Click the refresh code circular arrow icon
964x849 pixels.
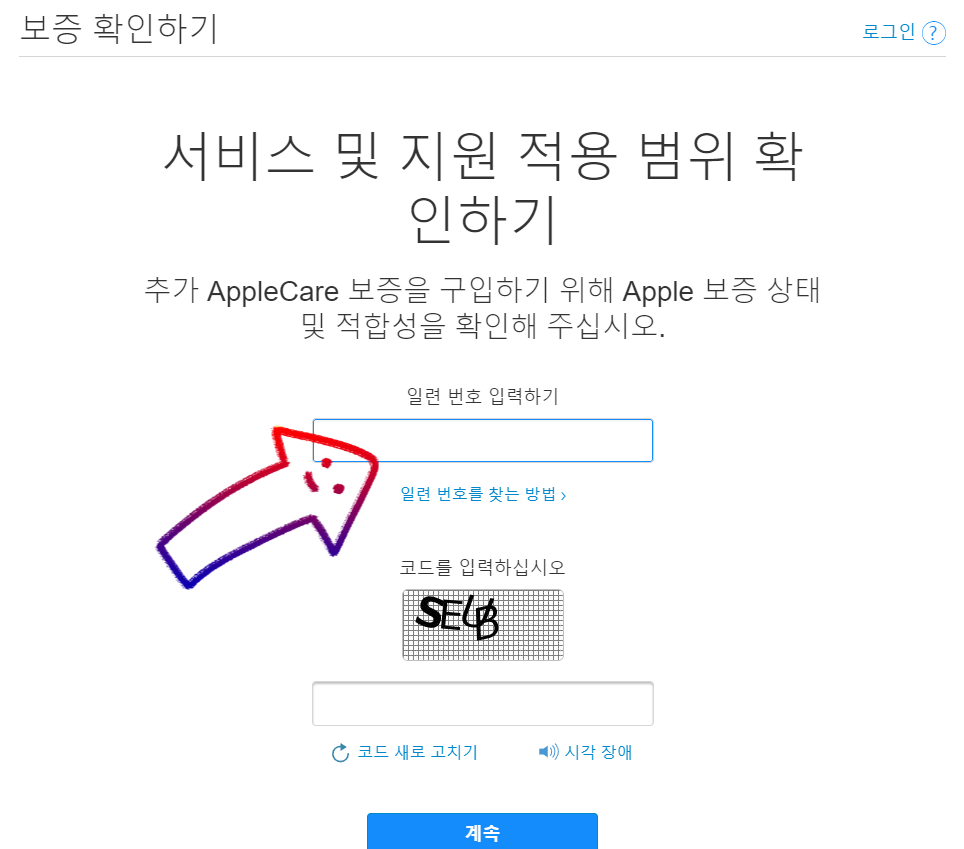click(340, 752)
